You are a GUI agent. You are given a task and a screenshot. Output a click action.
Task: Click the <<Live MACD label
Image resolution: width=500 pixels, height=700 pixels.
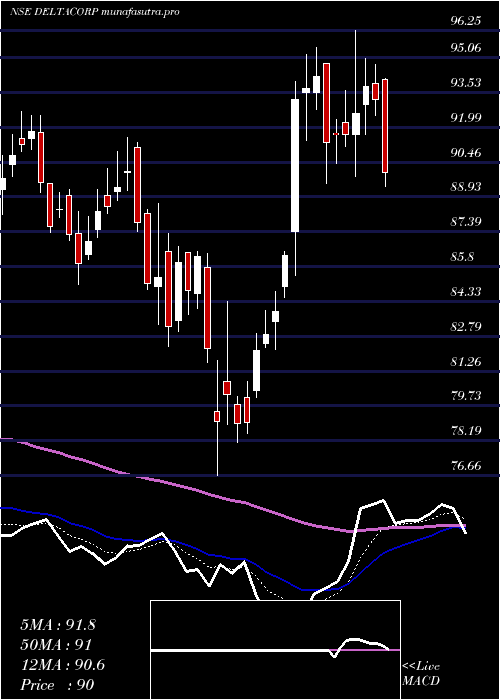point(421,674)
